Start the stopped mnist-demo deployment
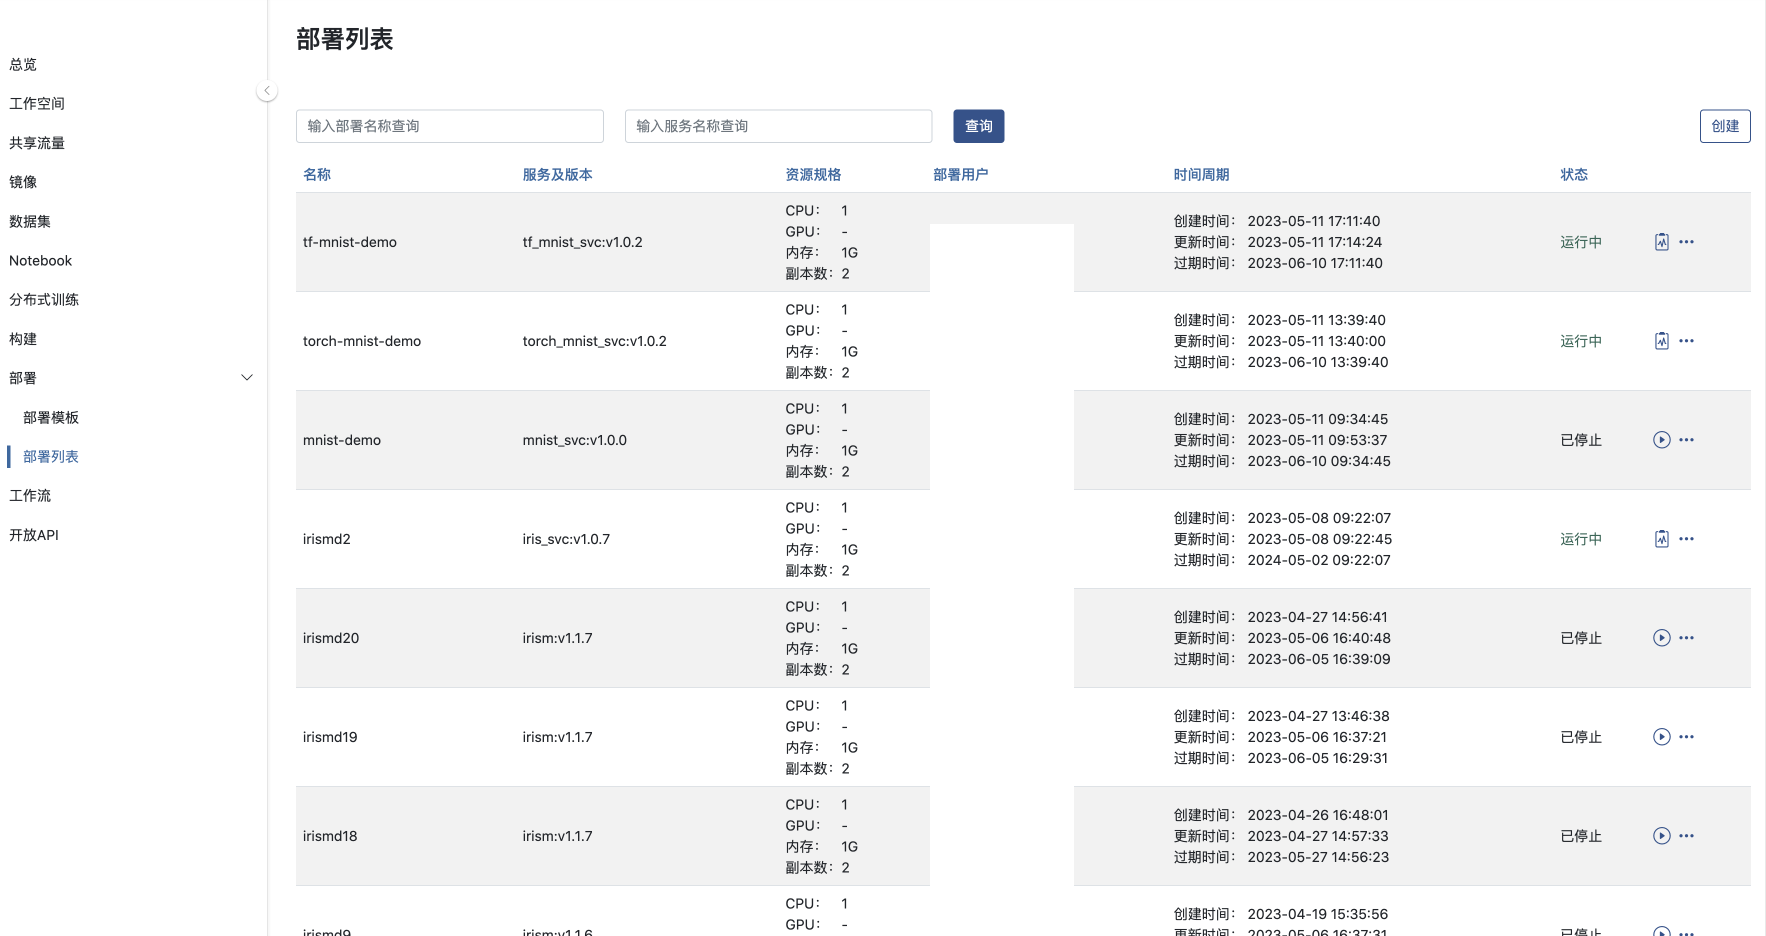 point(1661,440)
